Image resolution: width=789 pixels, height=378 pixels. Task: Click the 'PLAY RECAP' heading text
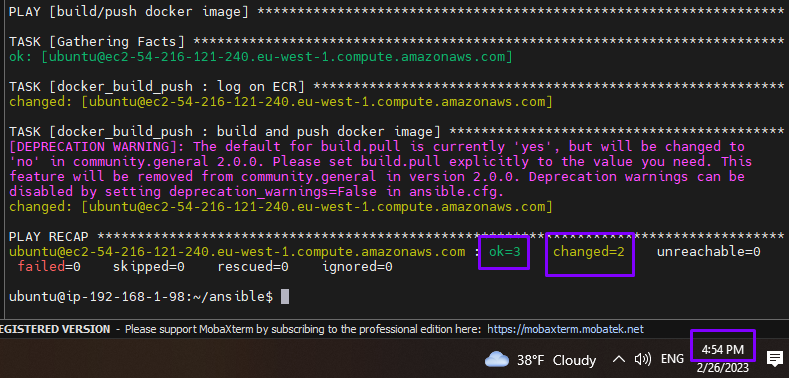(49, 237)
